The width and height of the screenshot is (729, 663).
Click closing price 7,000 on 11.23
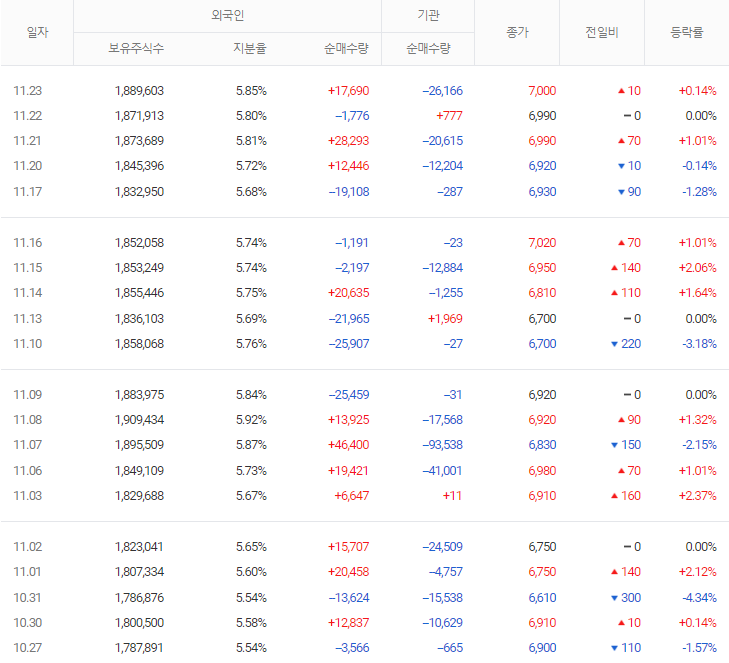pyautogui.click(x=542, y=91)
